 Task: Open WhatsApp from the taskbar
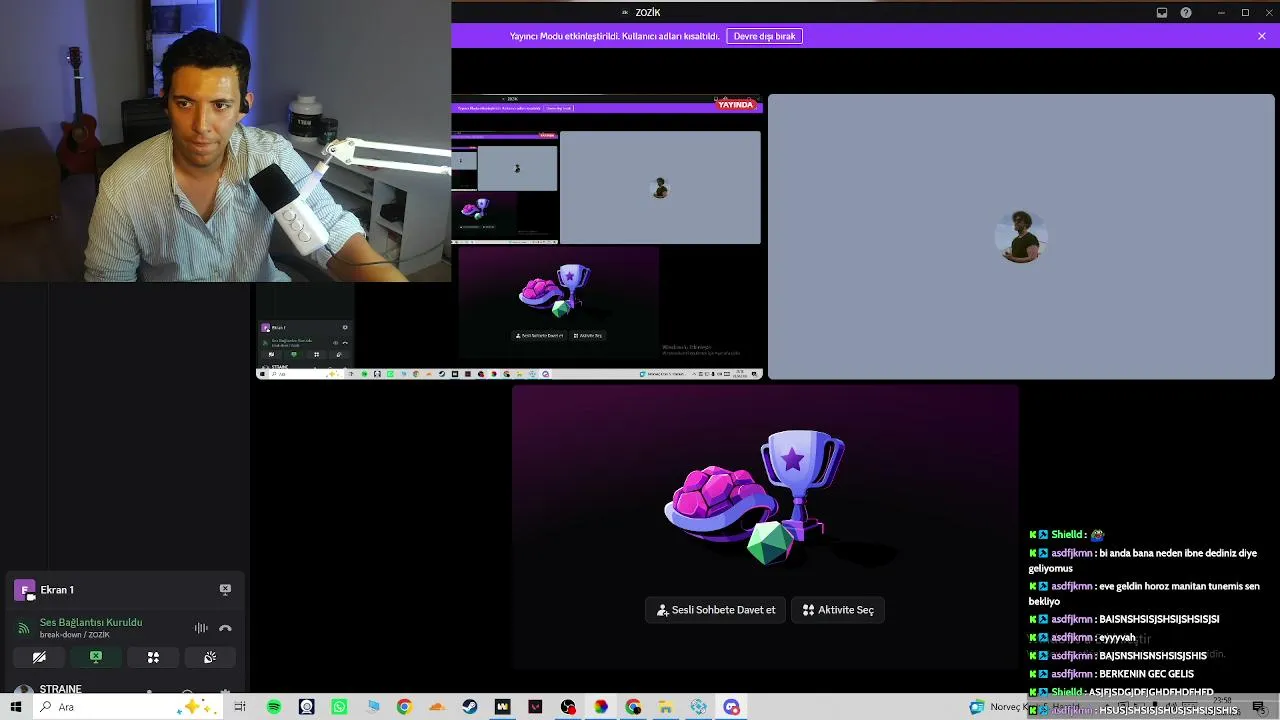click(x=340, y=707)
